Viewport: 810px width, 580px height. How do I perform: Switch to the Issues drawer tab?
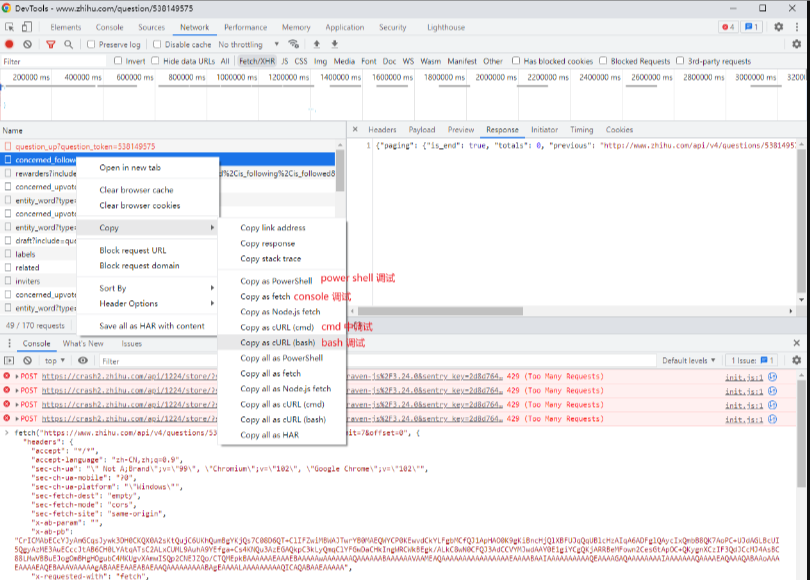click(x=132, y=343)
